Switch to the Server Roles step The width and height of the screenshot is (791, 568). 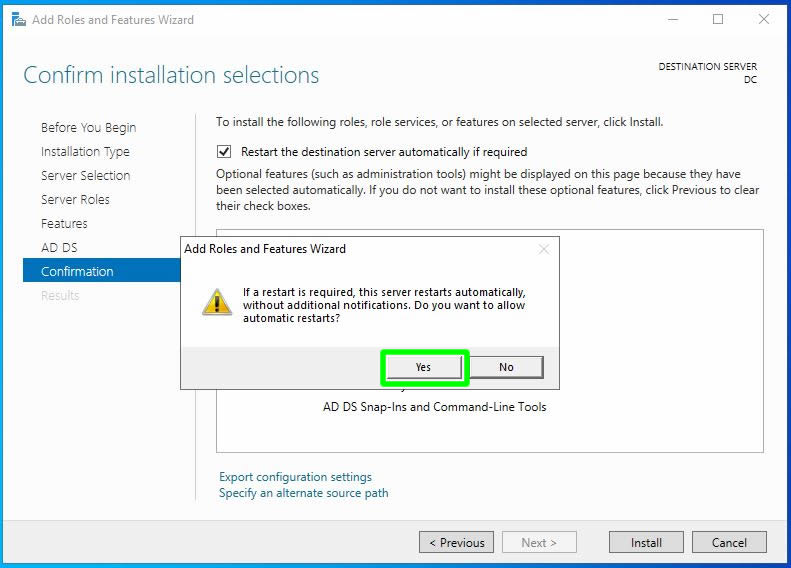(x=75, y=199)
